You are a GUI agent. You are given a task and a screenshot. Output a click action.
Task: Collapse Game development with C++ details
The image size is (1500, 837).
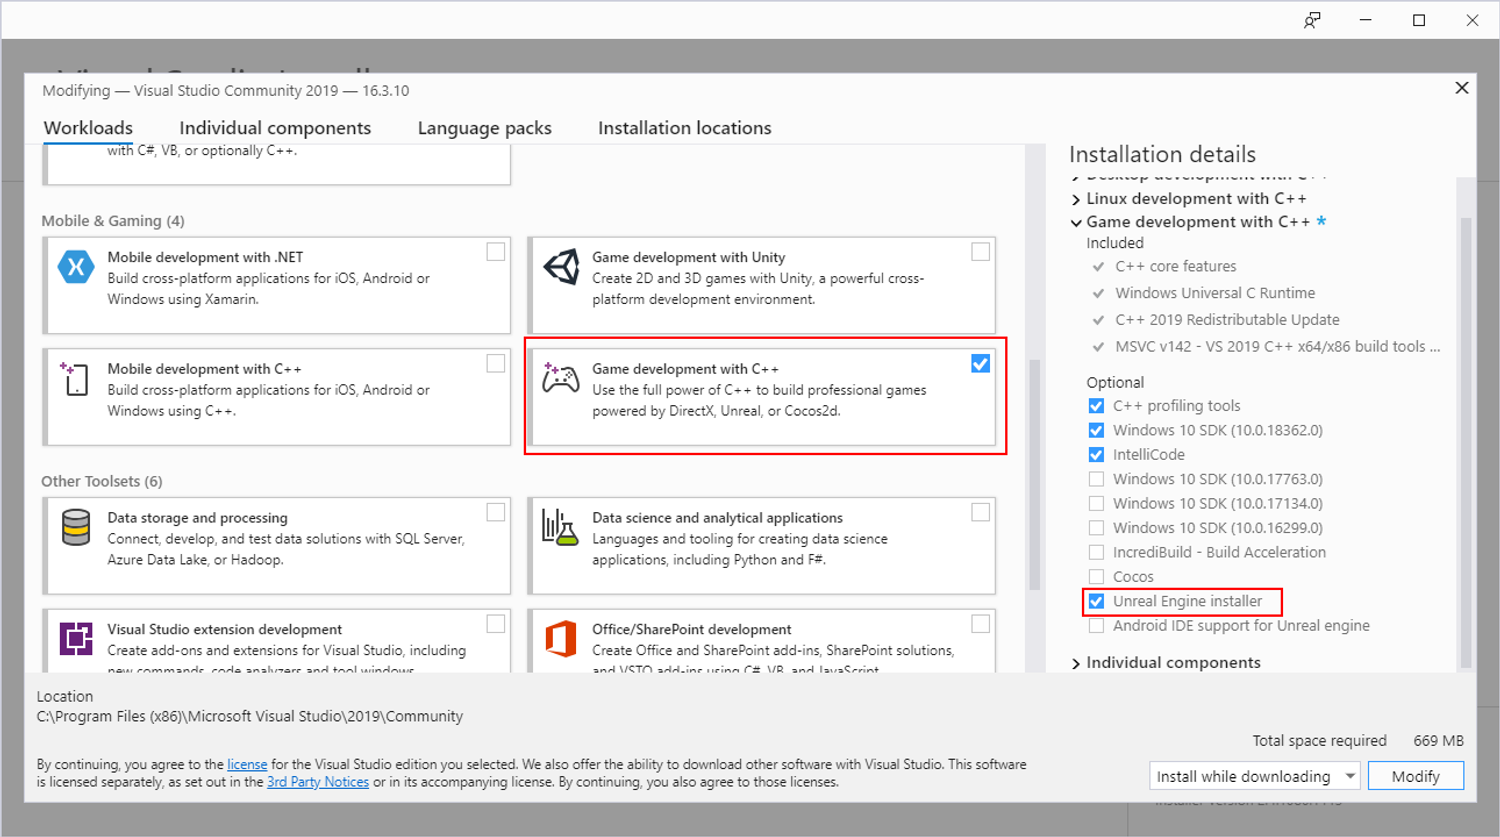click(1076, 222)
